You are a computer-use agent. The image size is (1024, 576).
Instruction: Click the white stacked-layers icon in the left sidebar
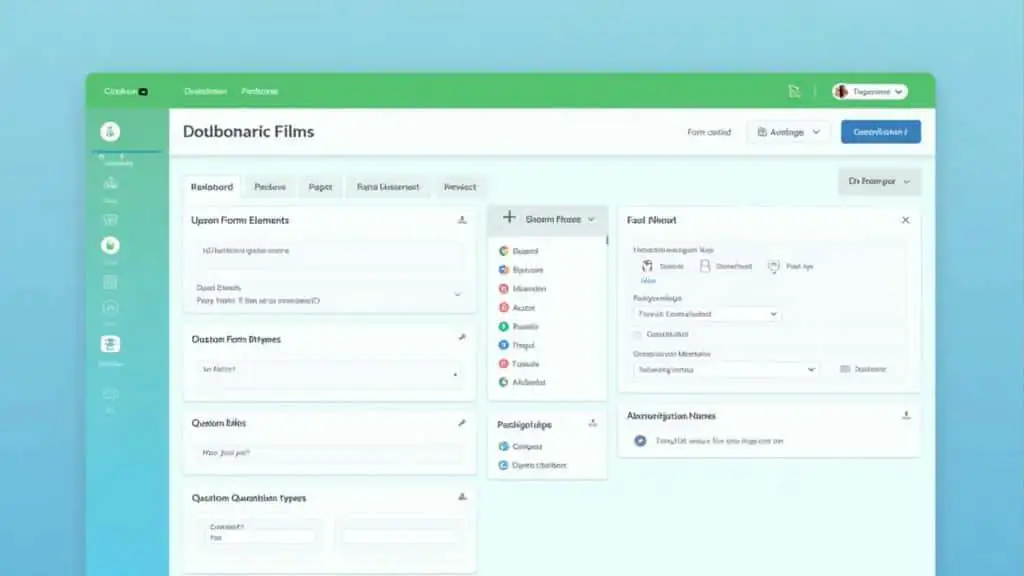point(110,344)
